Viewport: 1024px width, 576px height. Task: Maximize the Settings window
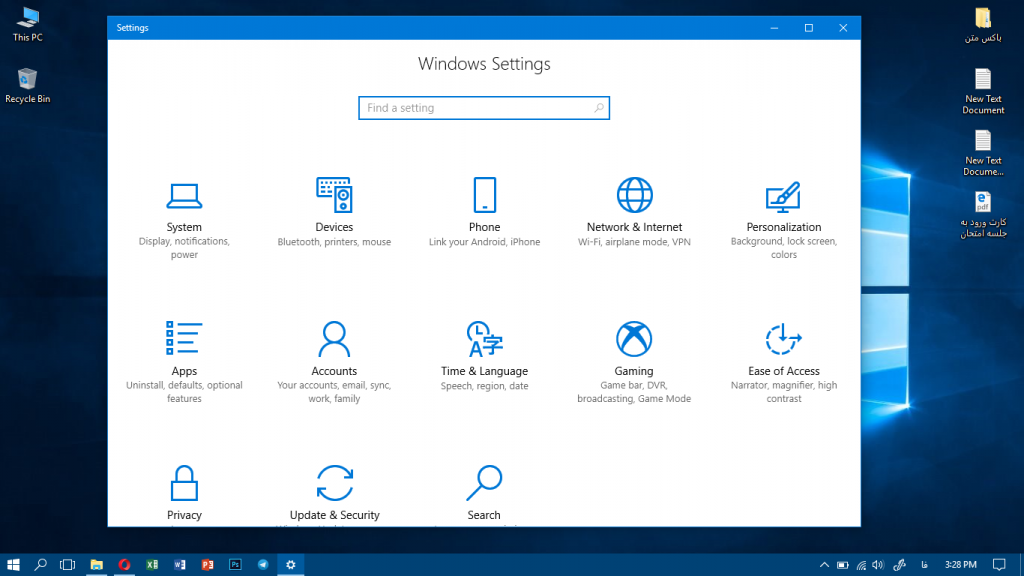coord(808,27)
